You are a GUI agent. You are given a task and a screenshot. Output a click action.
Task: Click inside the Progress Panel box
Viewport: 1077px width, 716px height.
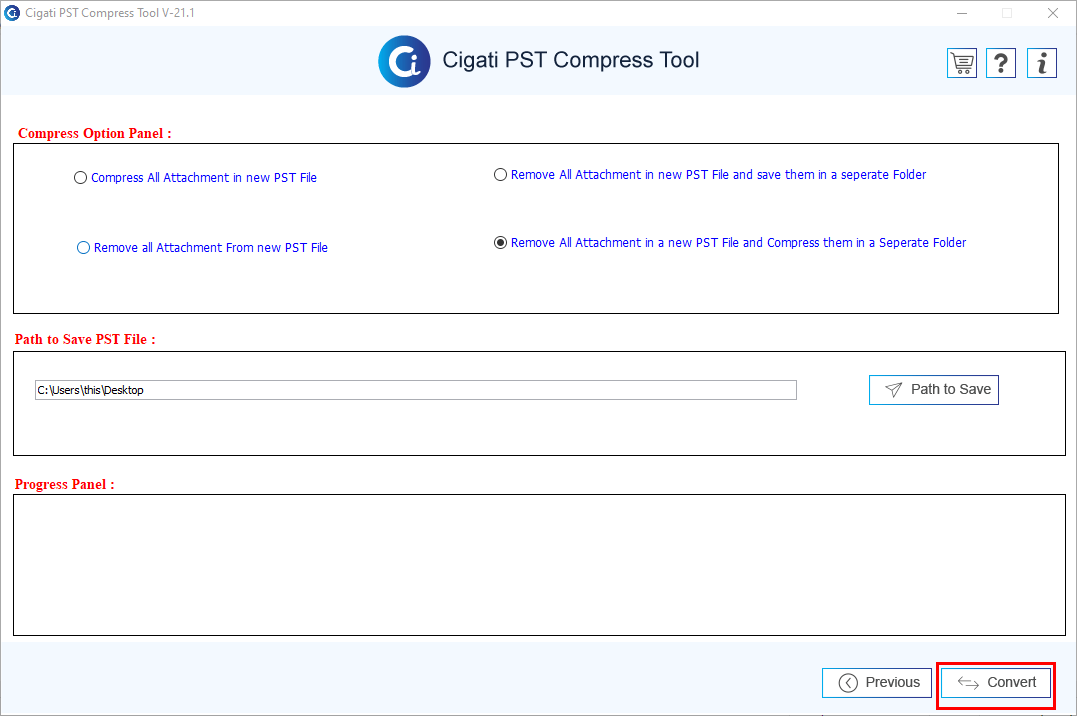point(539,565)
